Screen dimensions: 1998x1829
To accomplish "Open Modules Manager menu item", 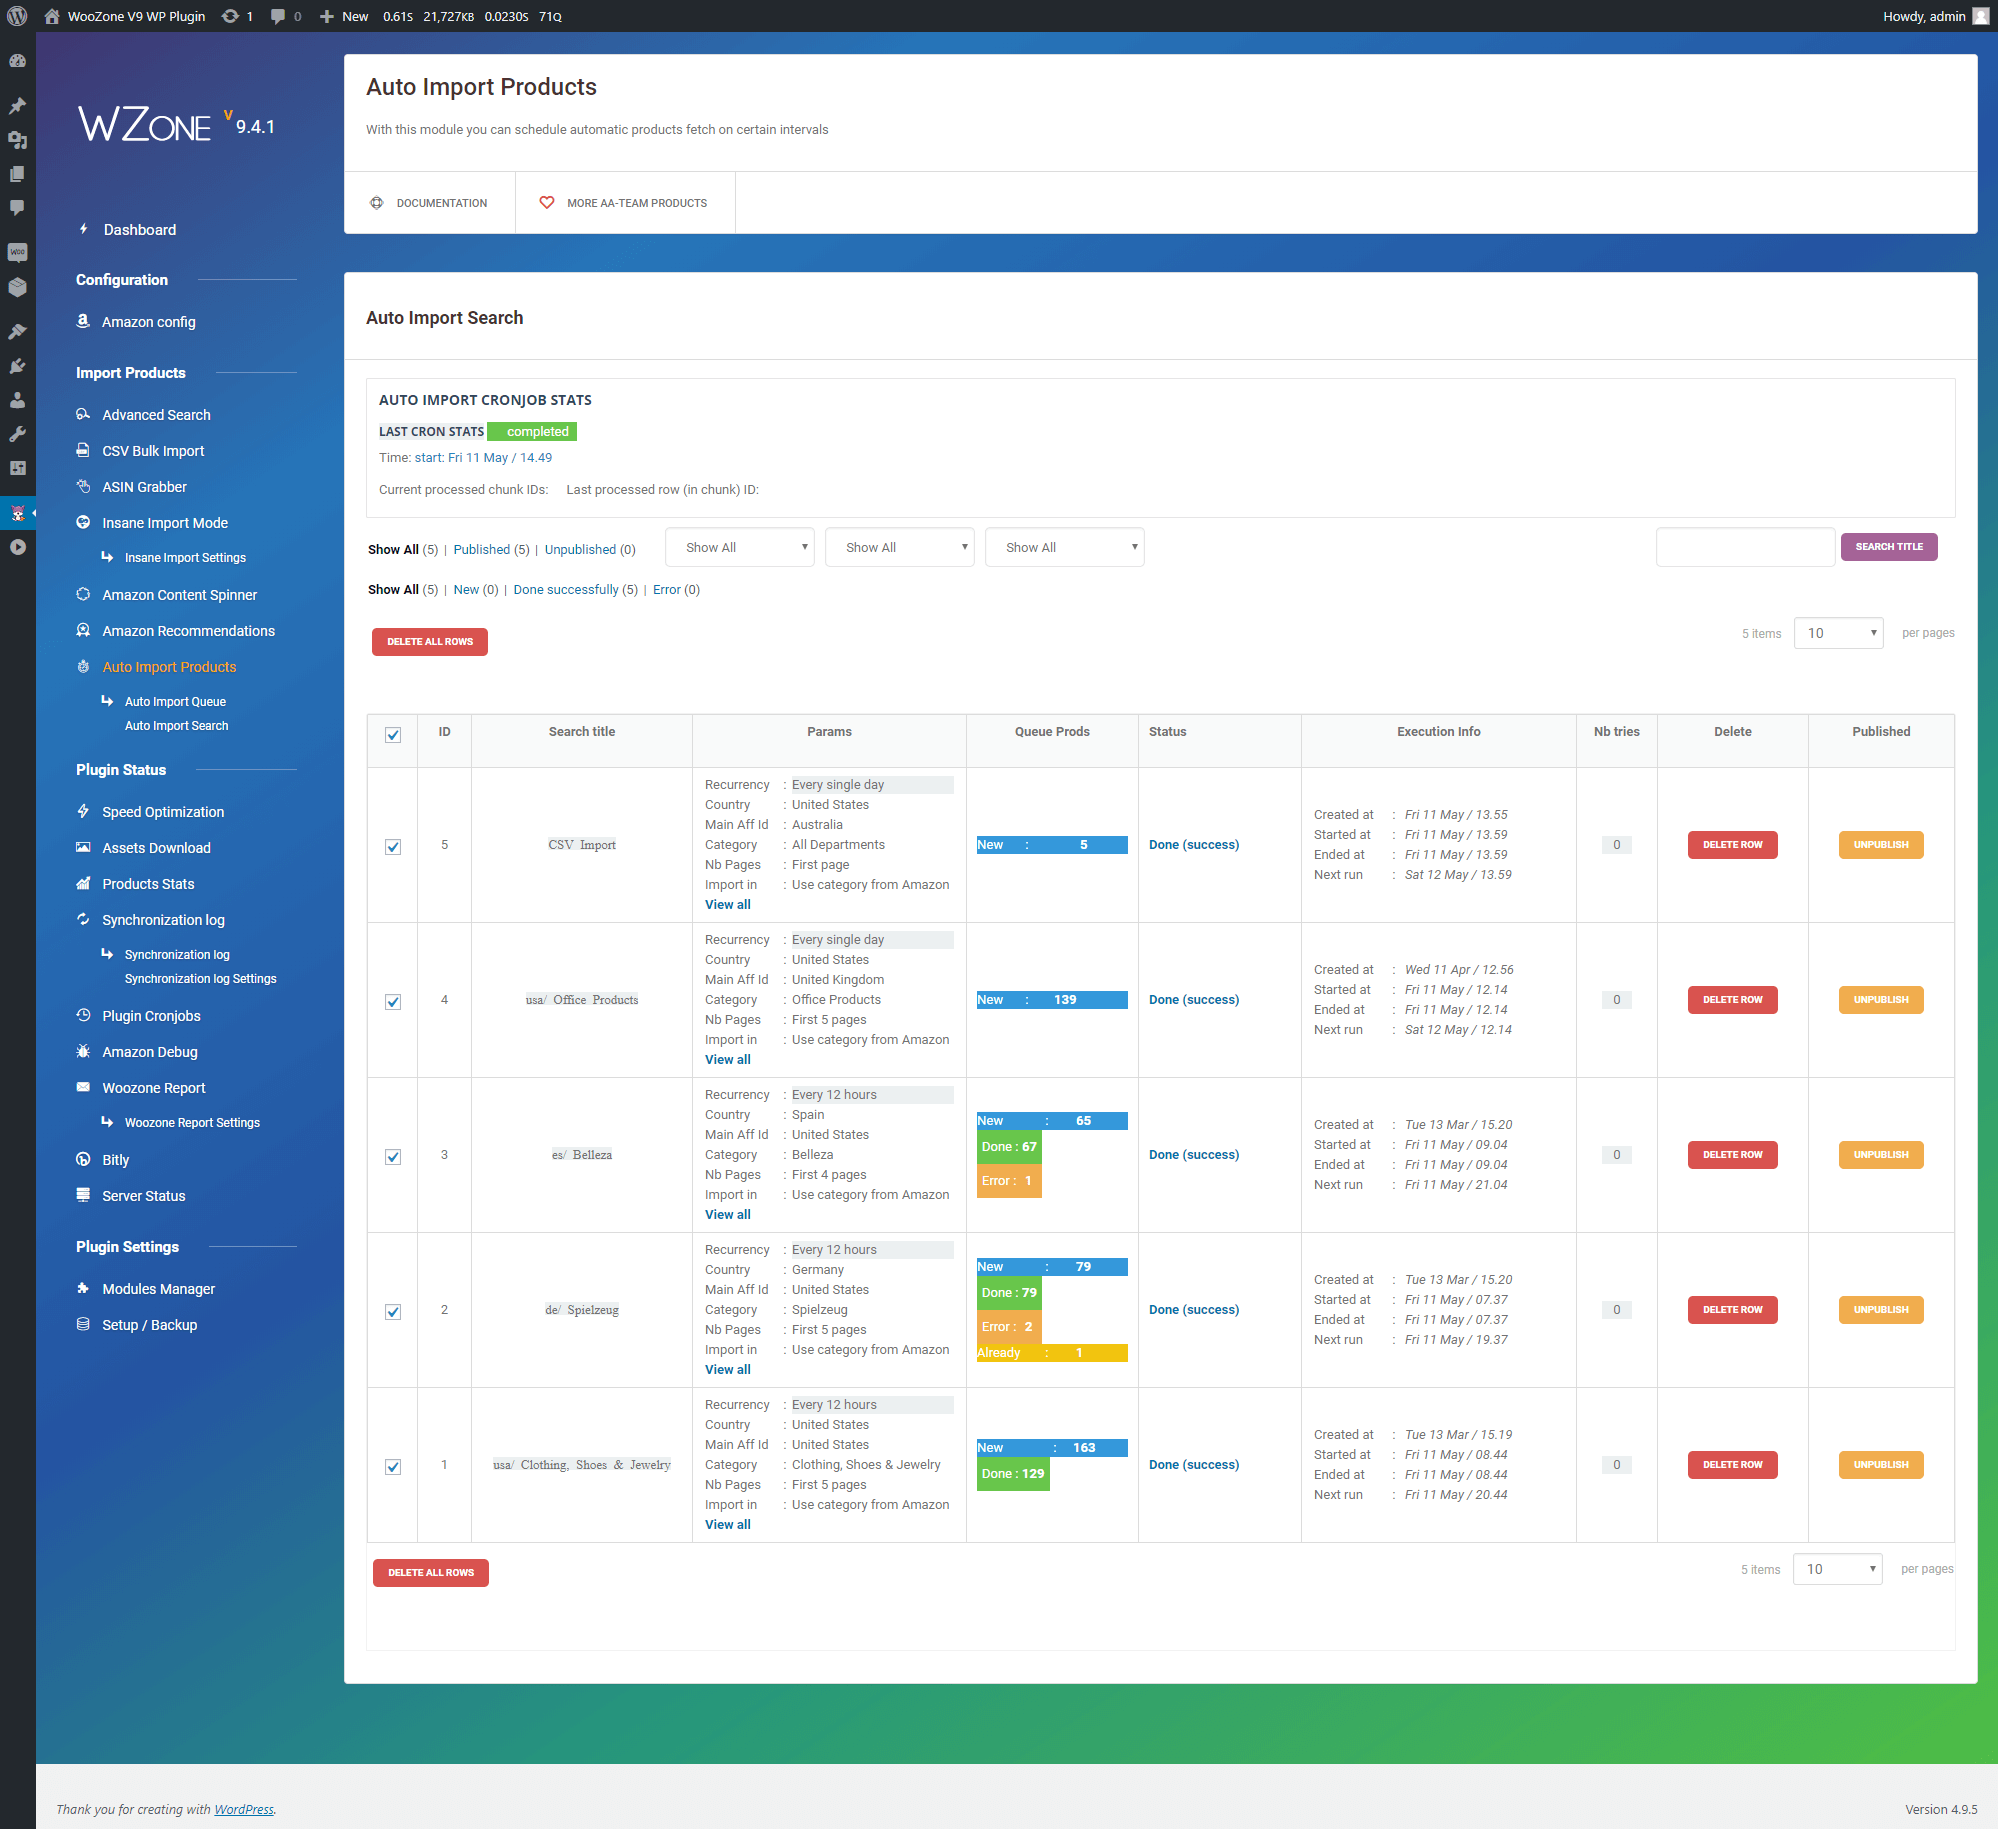I will [x=158, y=1288].
